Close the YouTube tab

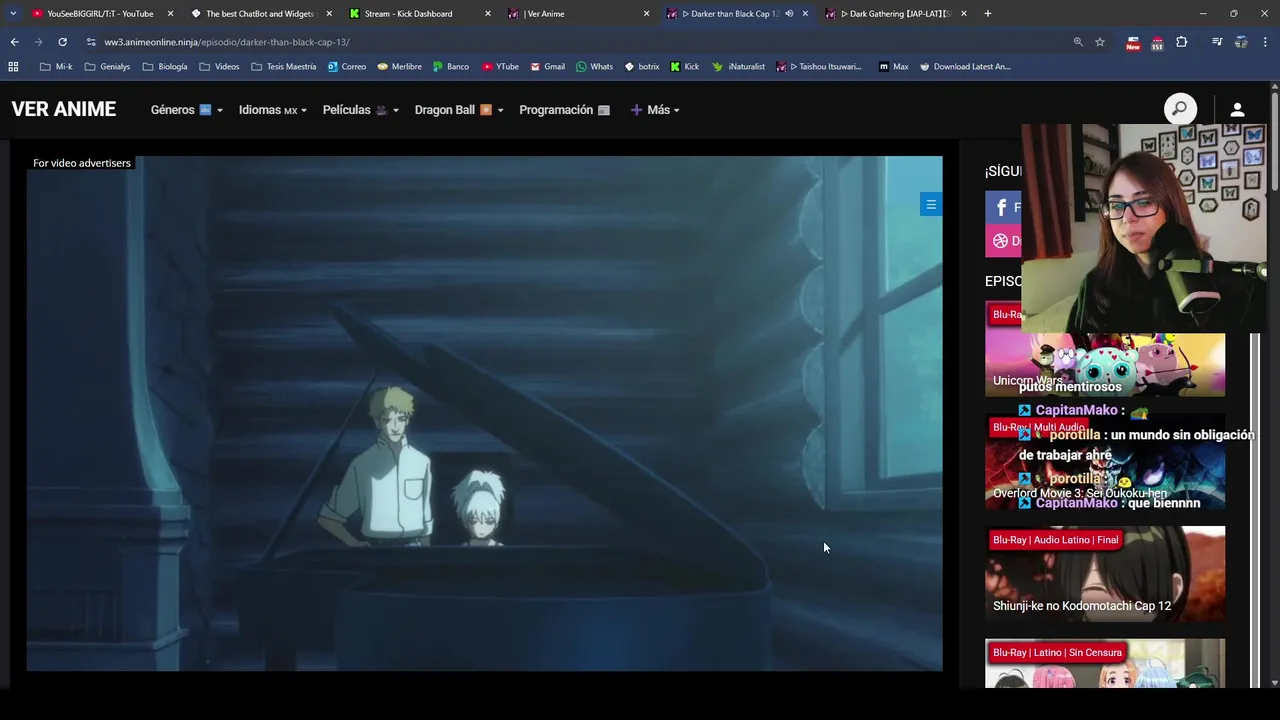pyautogui.click(x=170, y=14)
